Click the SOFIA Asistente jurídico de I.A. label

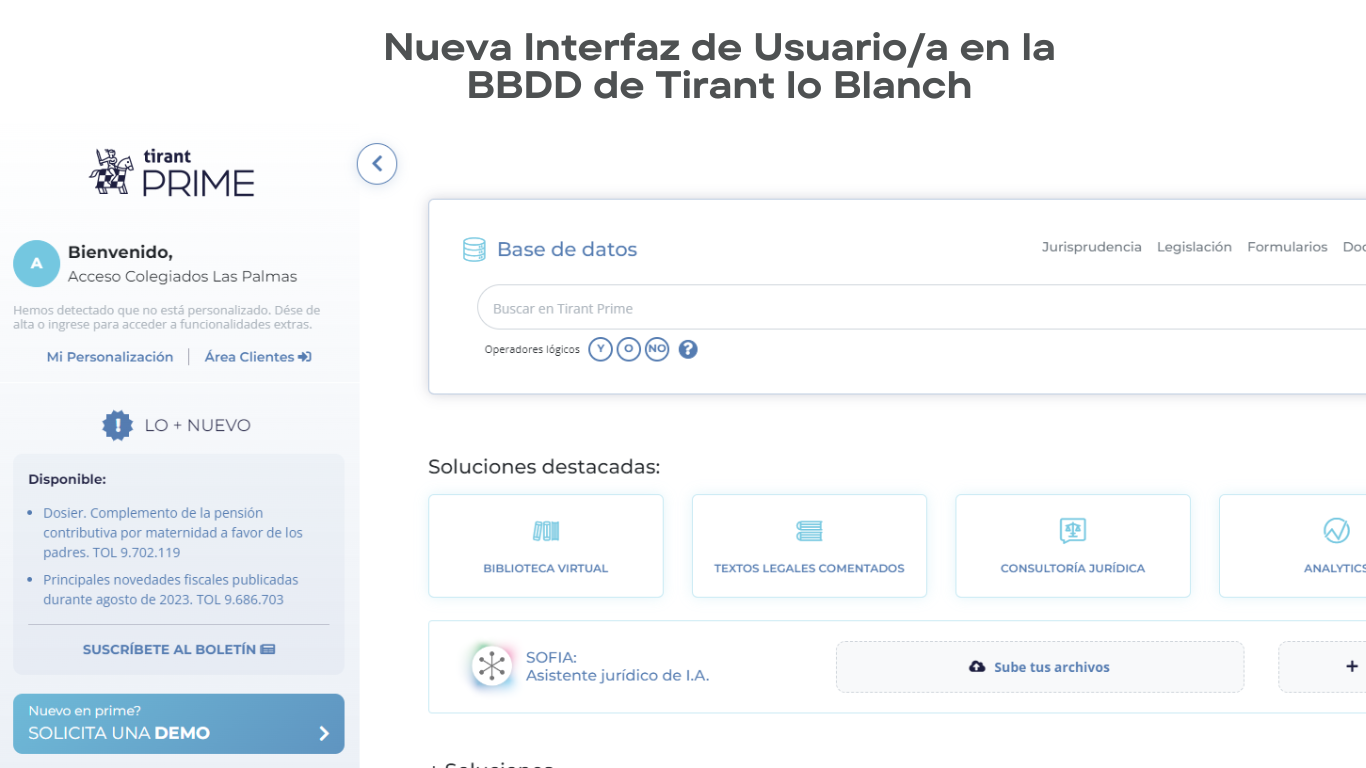pyautogui.click(x=617, y=667)
